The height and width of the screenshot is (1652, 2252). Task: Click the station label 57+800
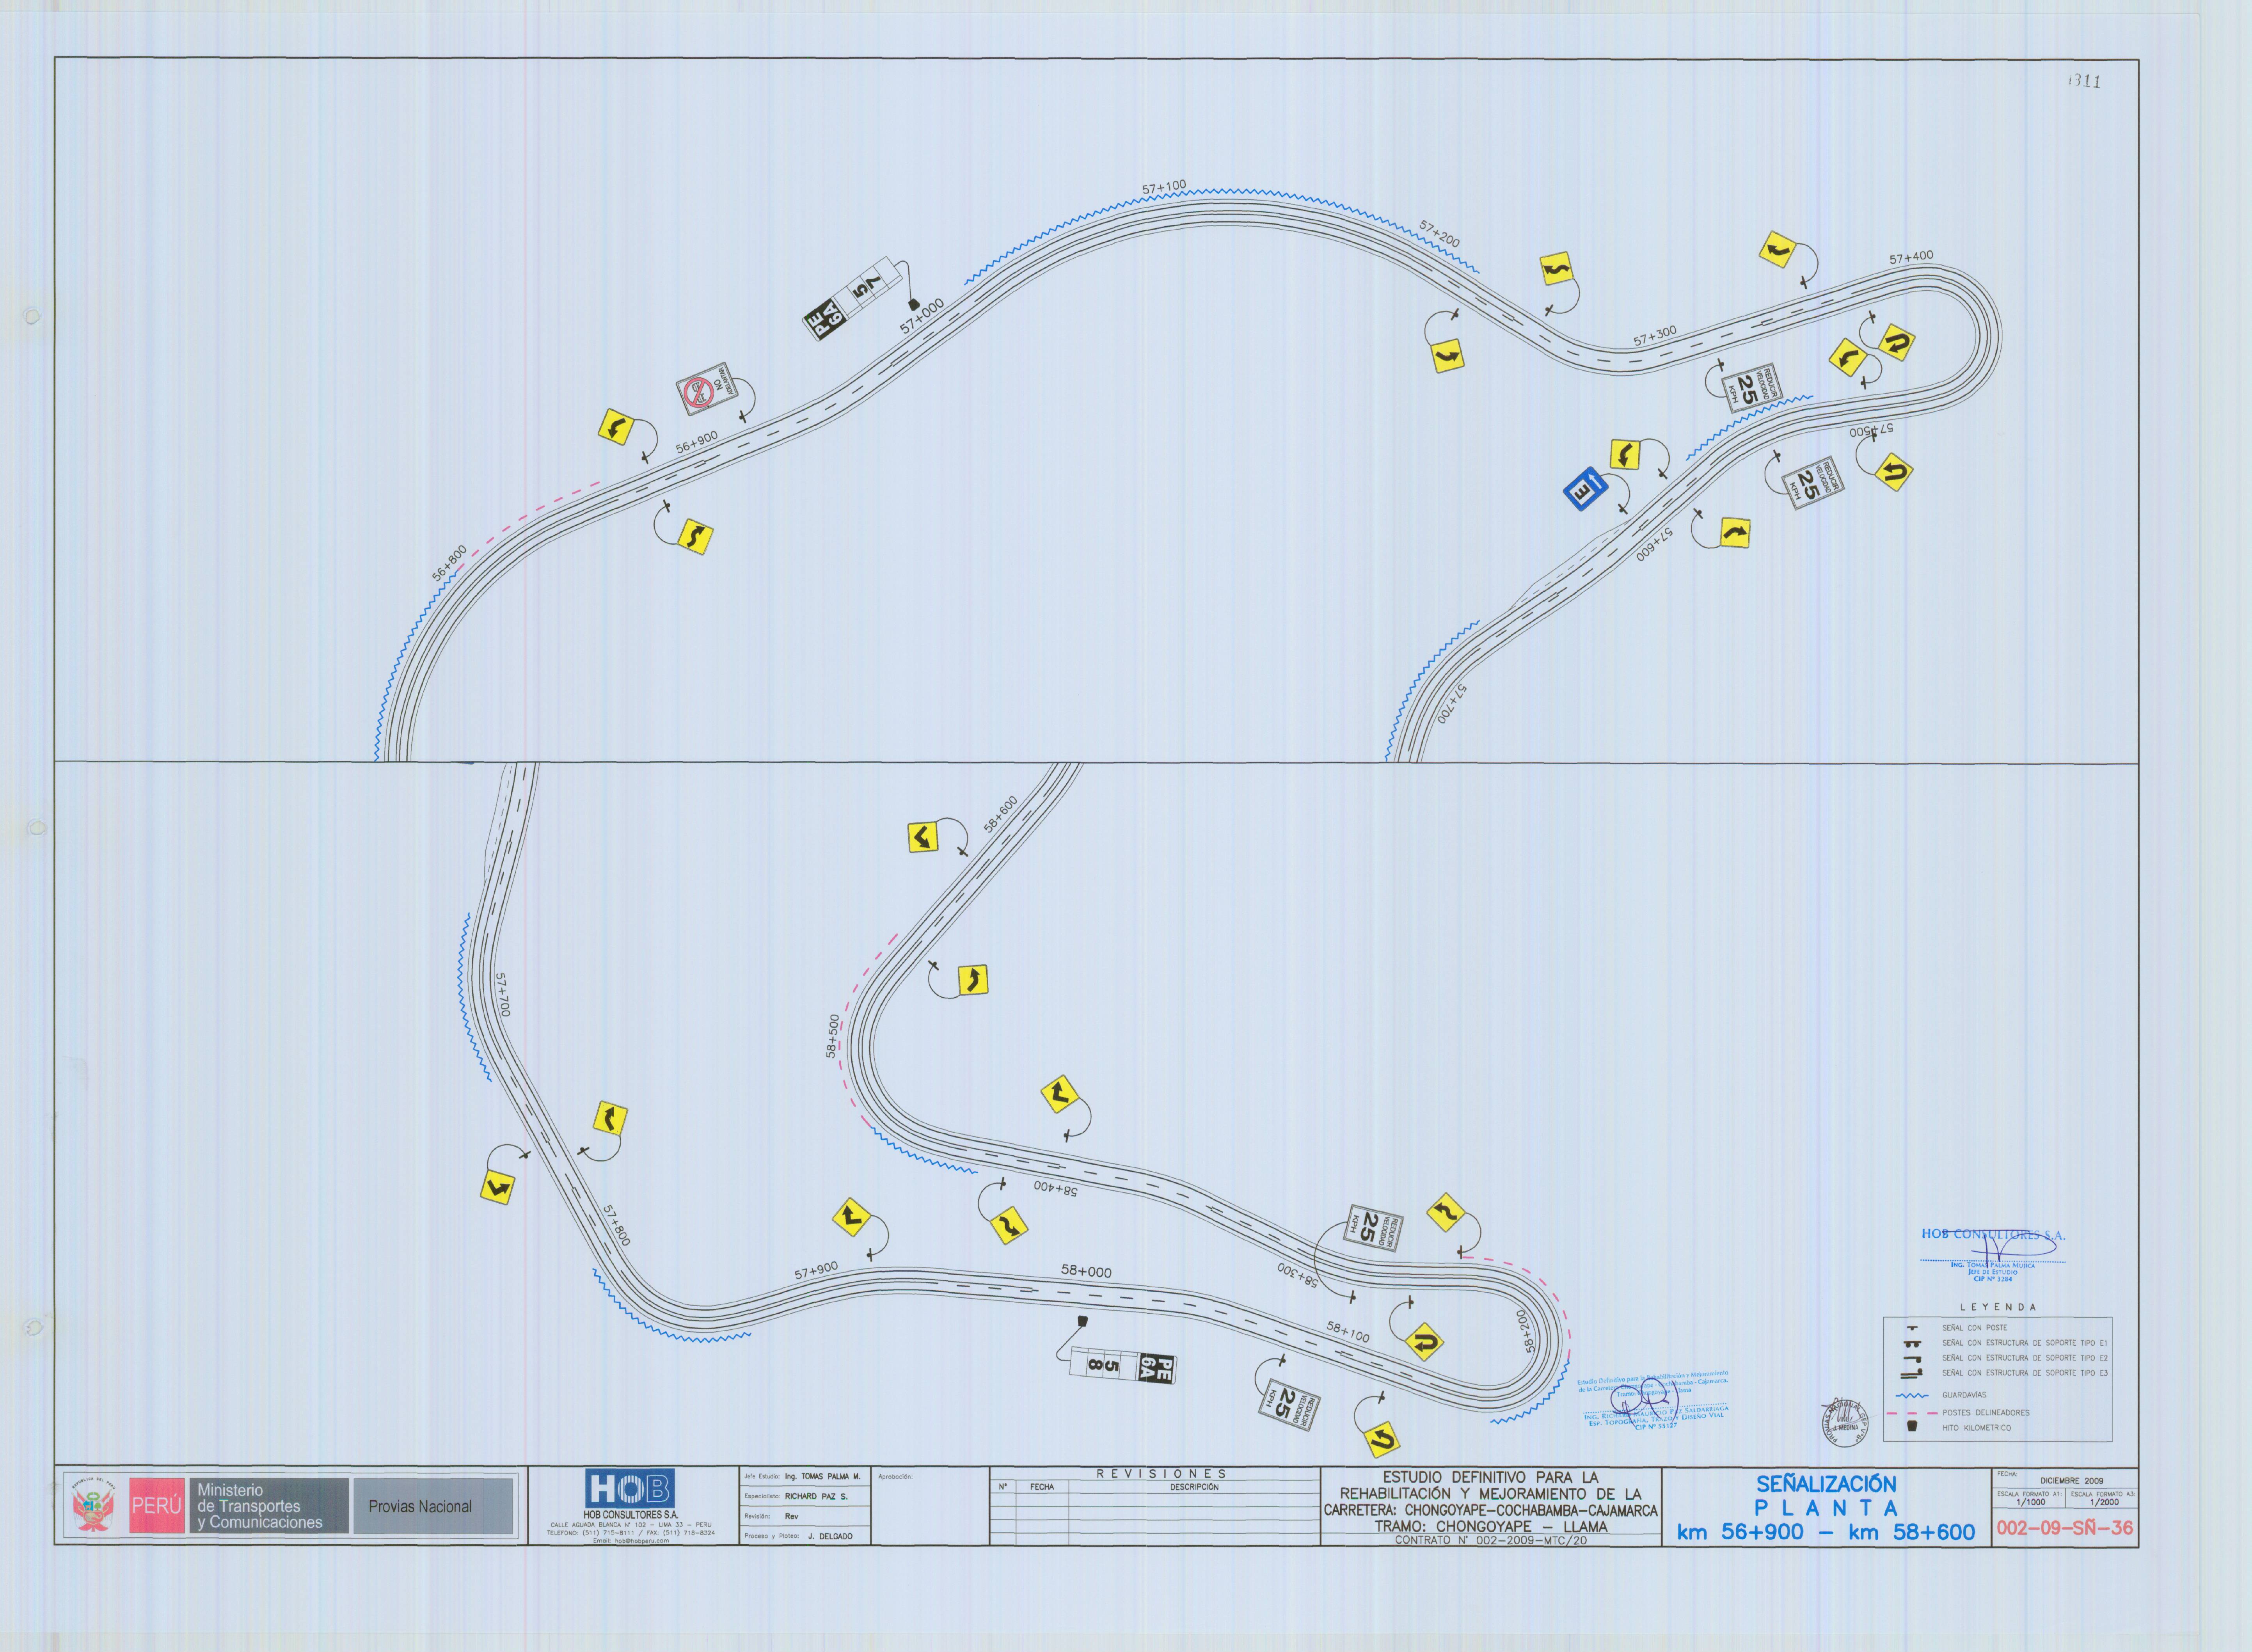pyautogui.click(x=616, y=1225)
